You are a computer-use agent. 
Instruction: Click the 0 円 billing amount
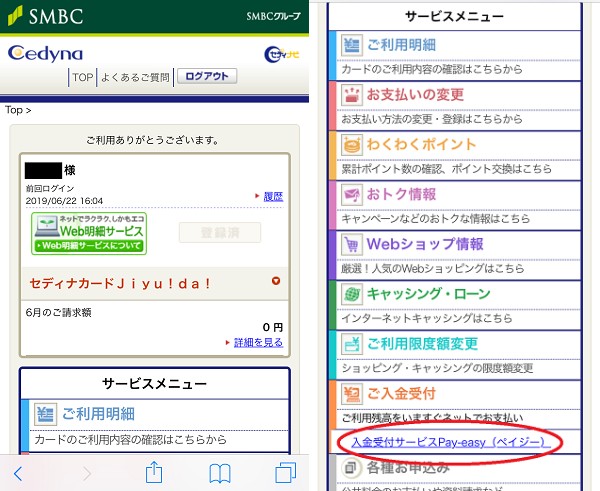tap(273, 327)
